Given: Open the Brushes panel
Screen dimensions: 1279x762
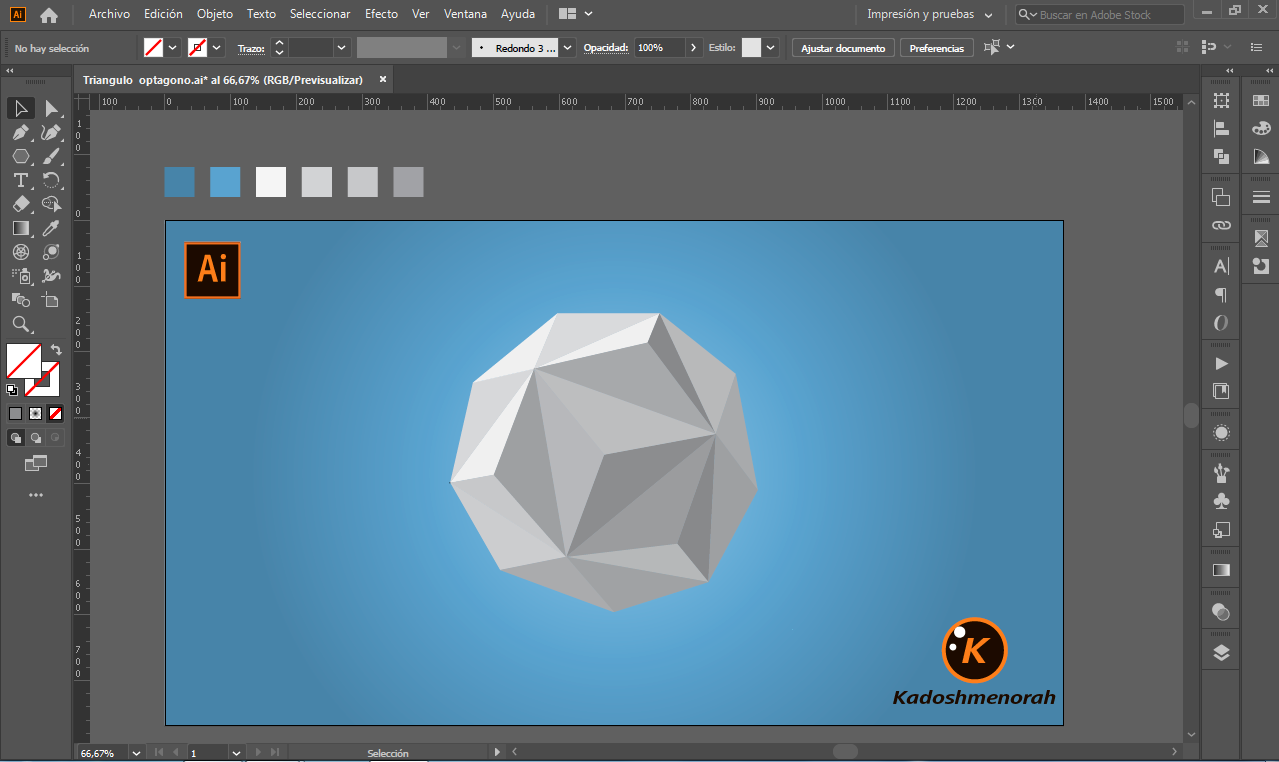Looking at the screenshot, I should [1221, 473].
